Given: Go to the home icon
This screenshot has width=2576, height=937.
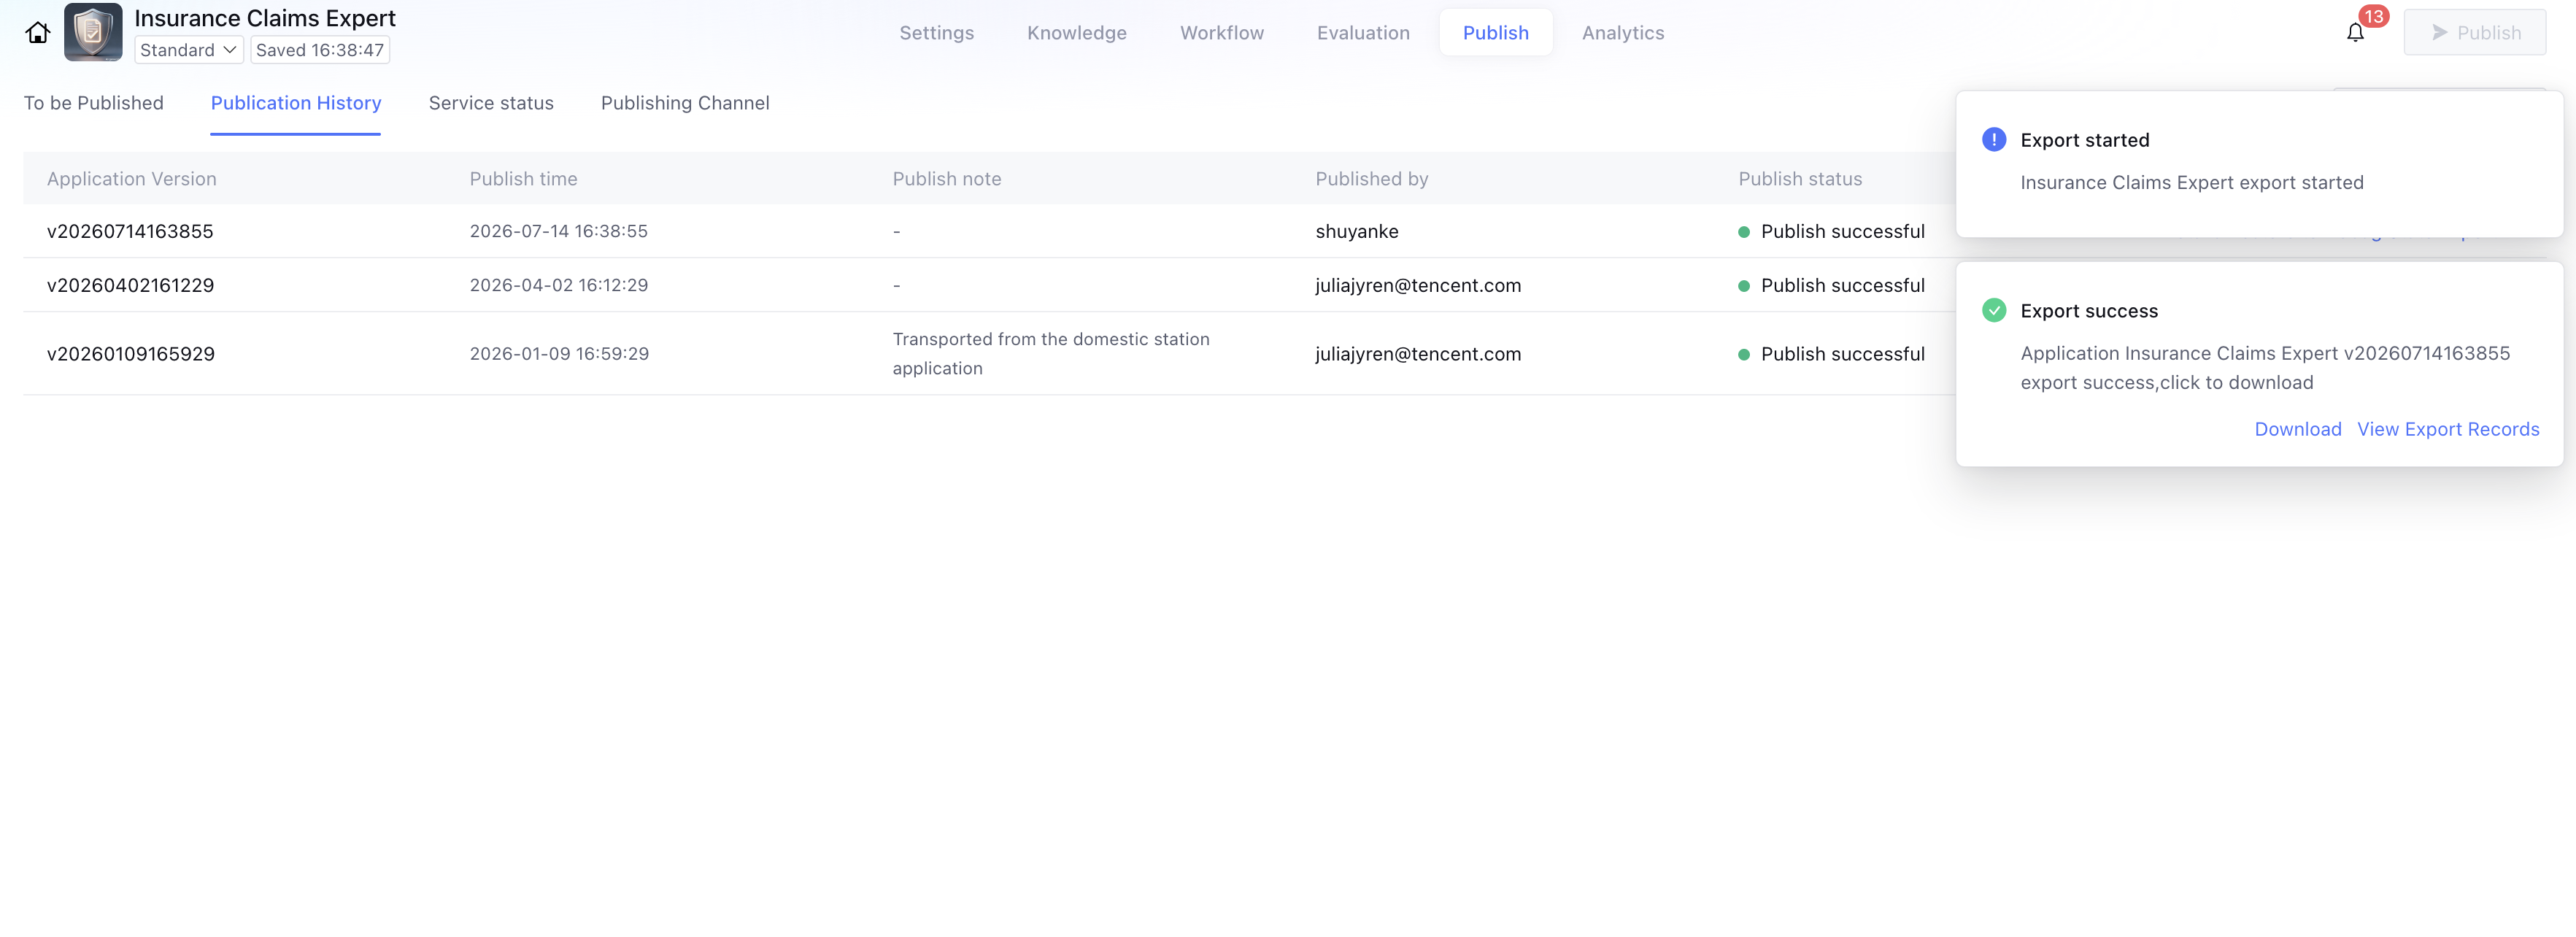Looking at the screenshot, I should pos(38,33).
